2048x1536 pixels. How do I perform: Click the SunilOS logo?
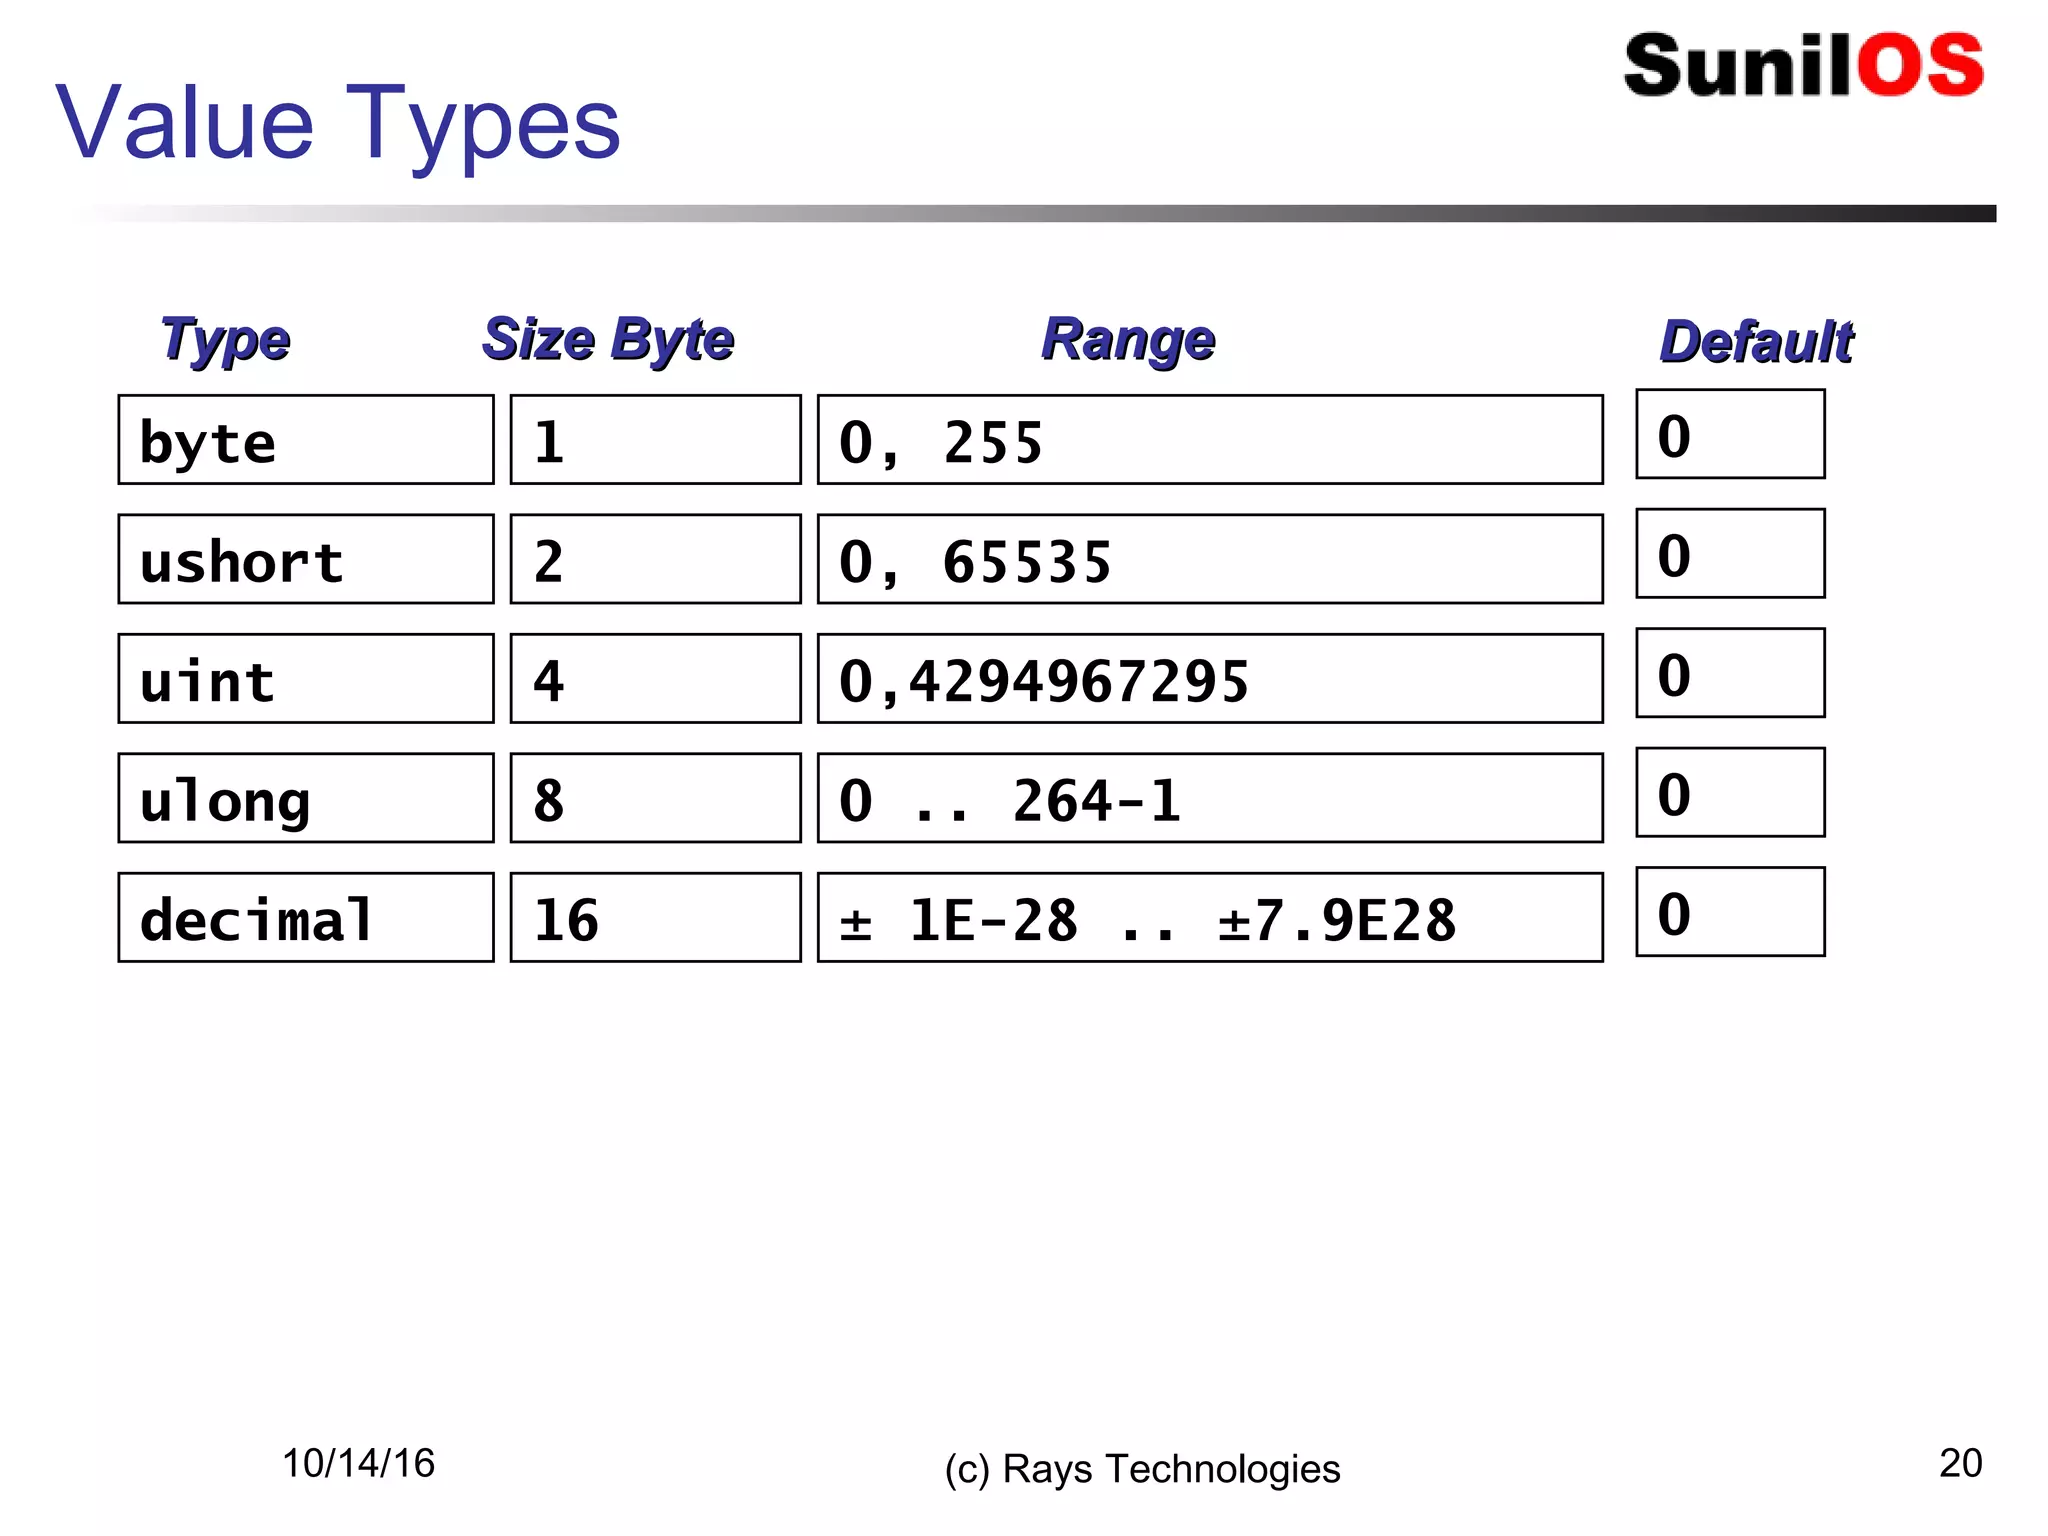(x=1803, y=66)
